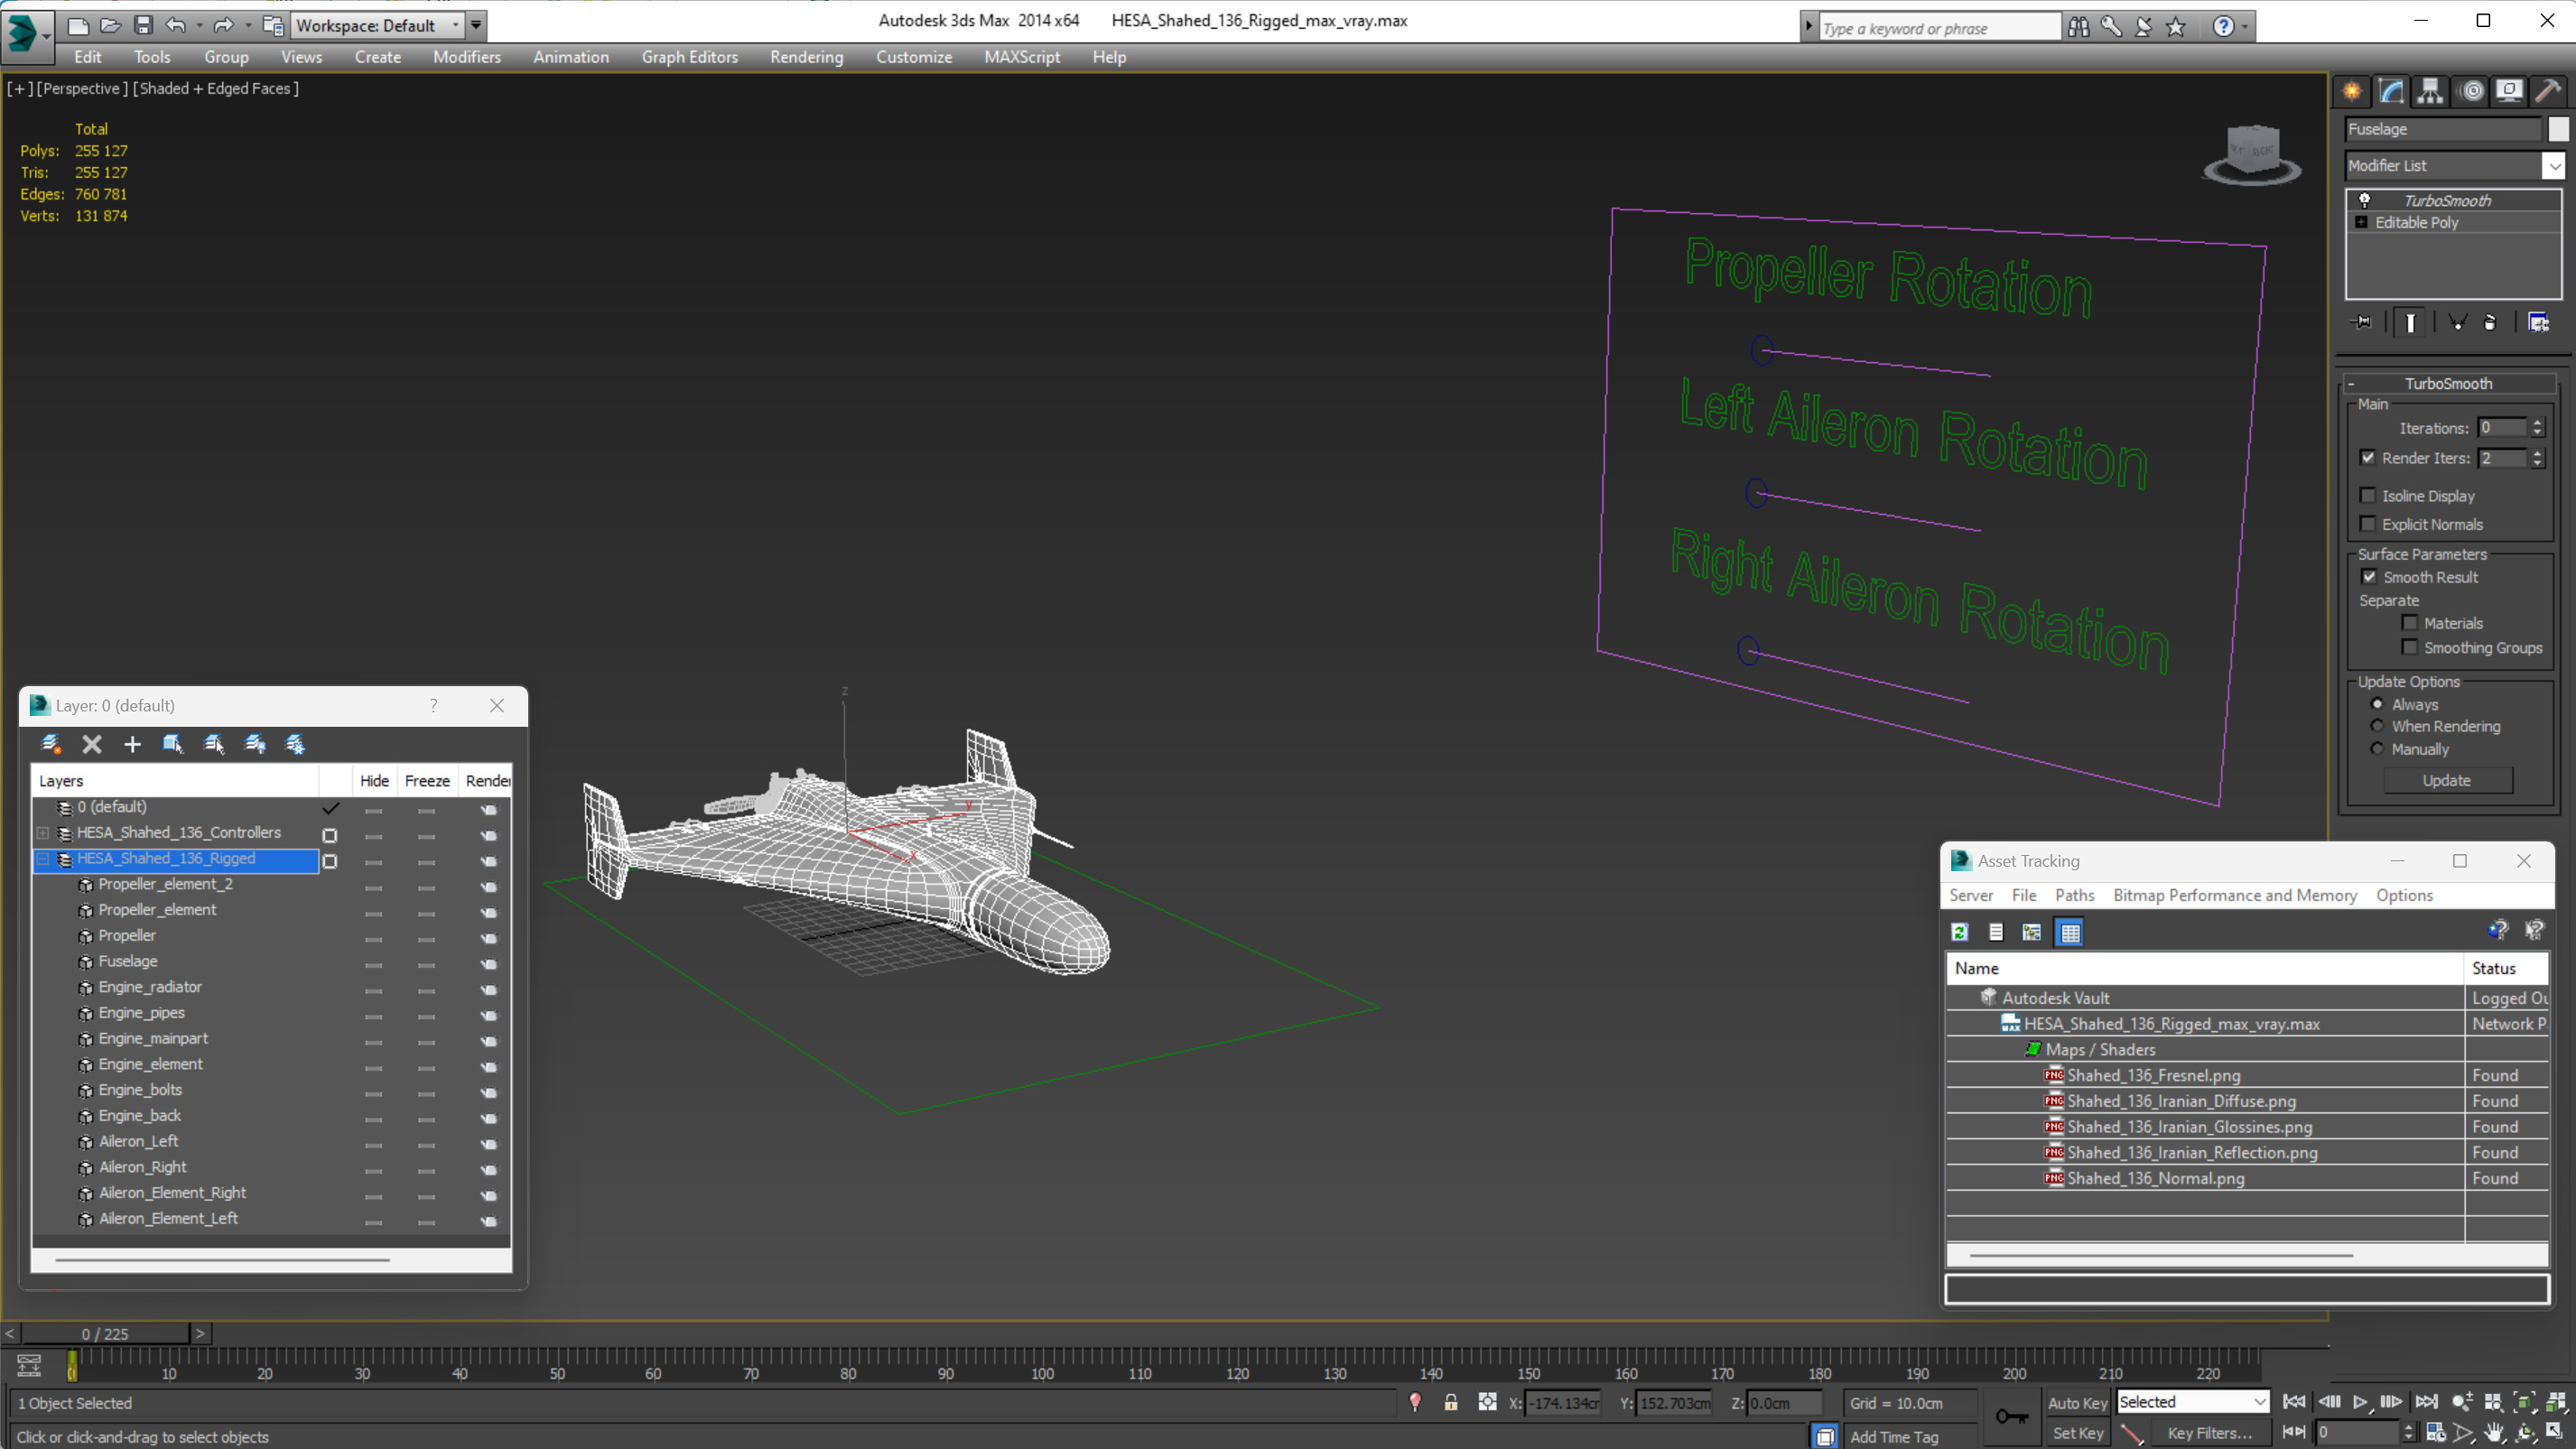
Task: Open the Create command panel tab
Action: (2352, 91)
